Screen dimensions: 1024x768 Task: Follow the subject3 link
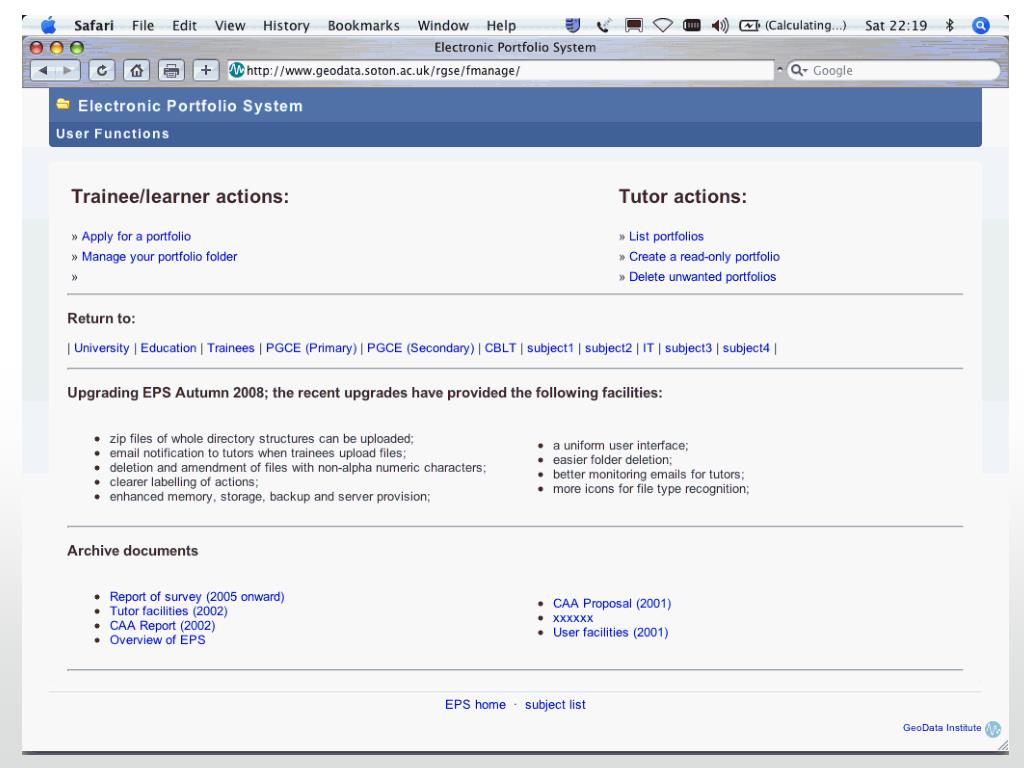[688, 348]
